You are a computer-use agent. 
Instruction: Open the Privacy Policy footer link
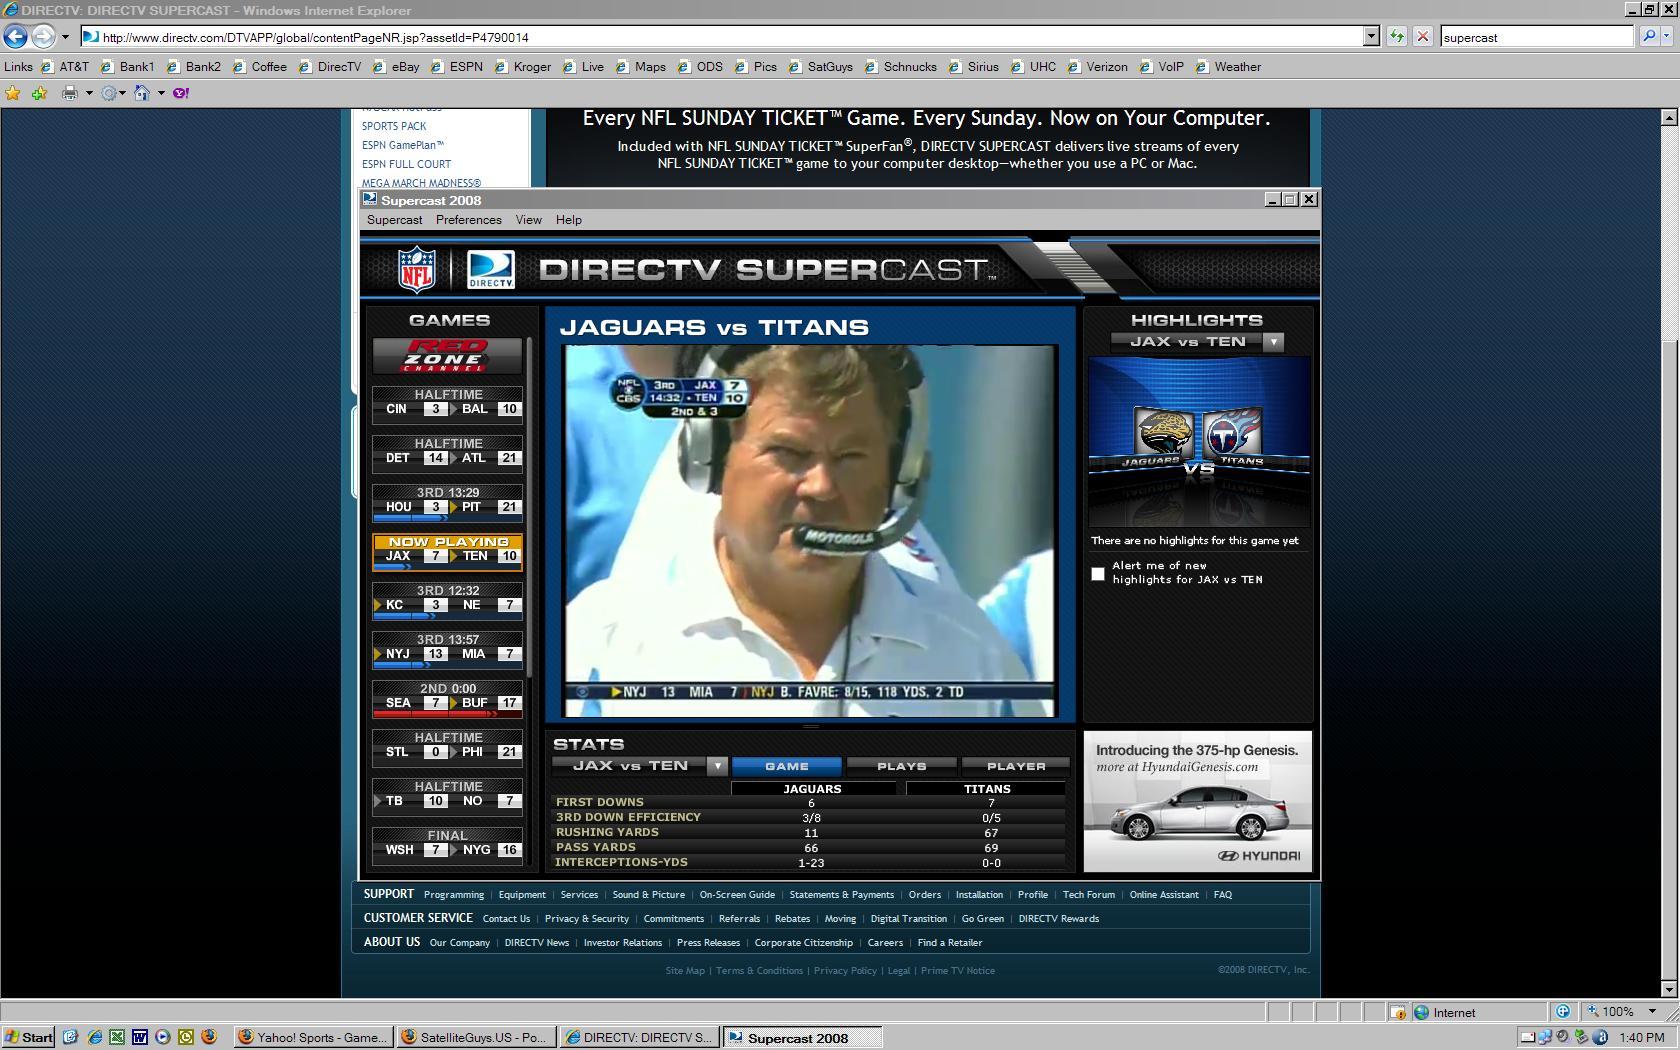(x=845, y=970)
